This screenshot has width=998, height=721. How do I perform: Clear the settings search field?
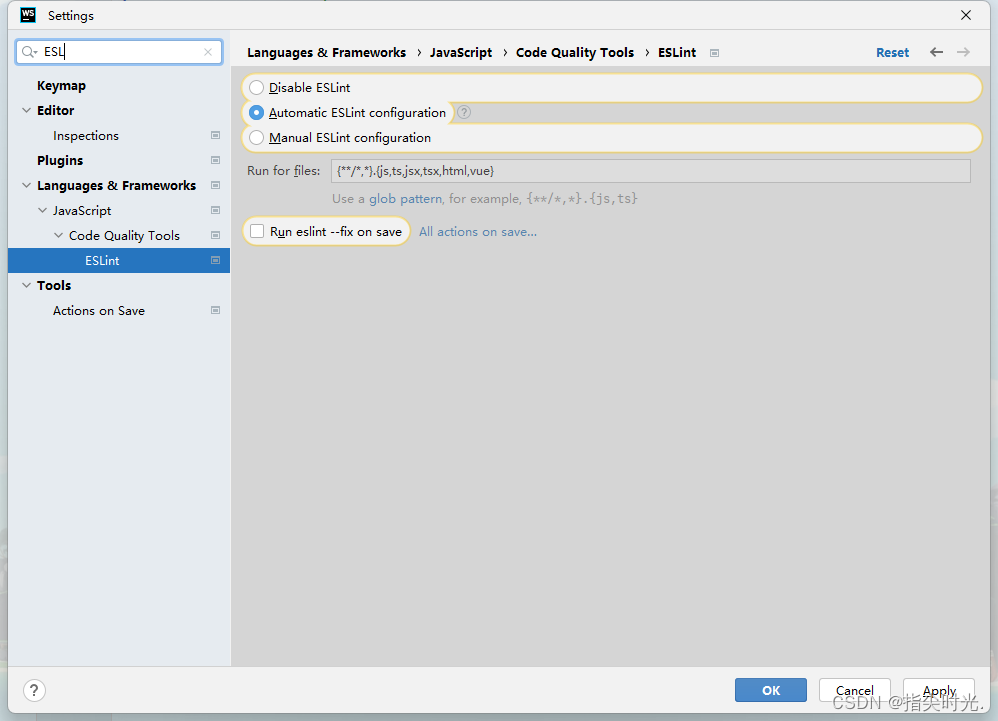[x=207, y=52]
